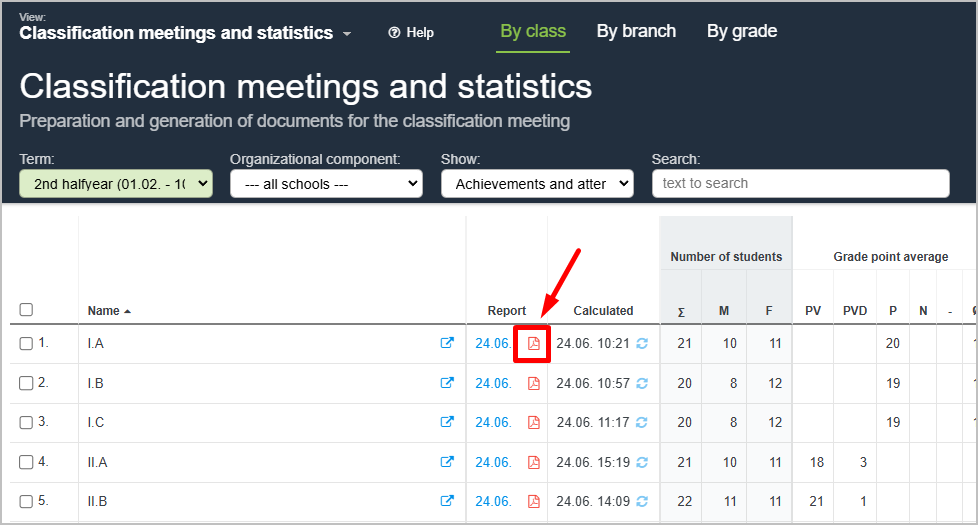Open the Help link
The image size is (978, 525).
point(411,33)
